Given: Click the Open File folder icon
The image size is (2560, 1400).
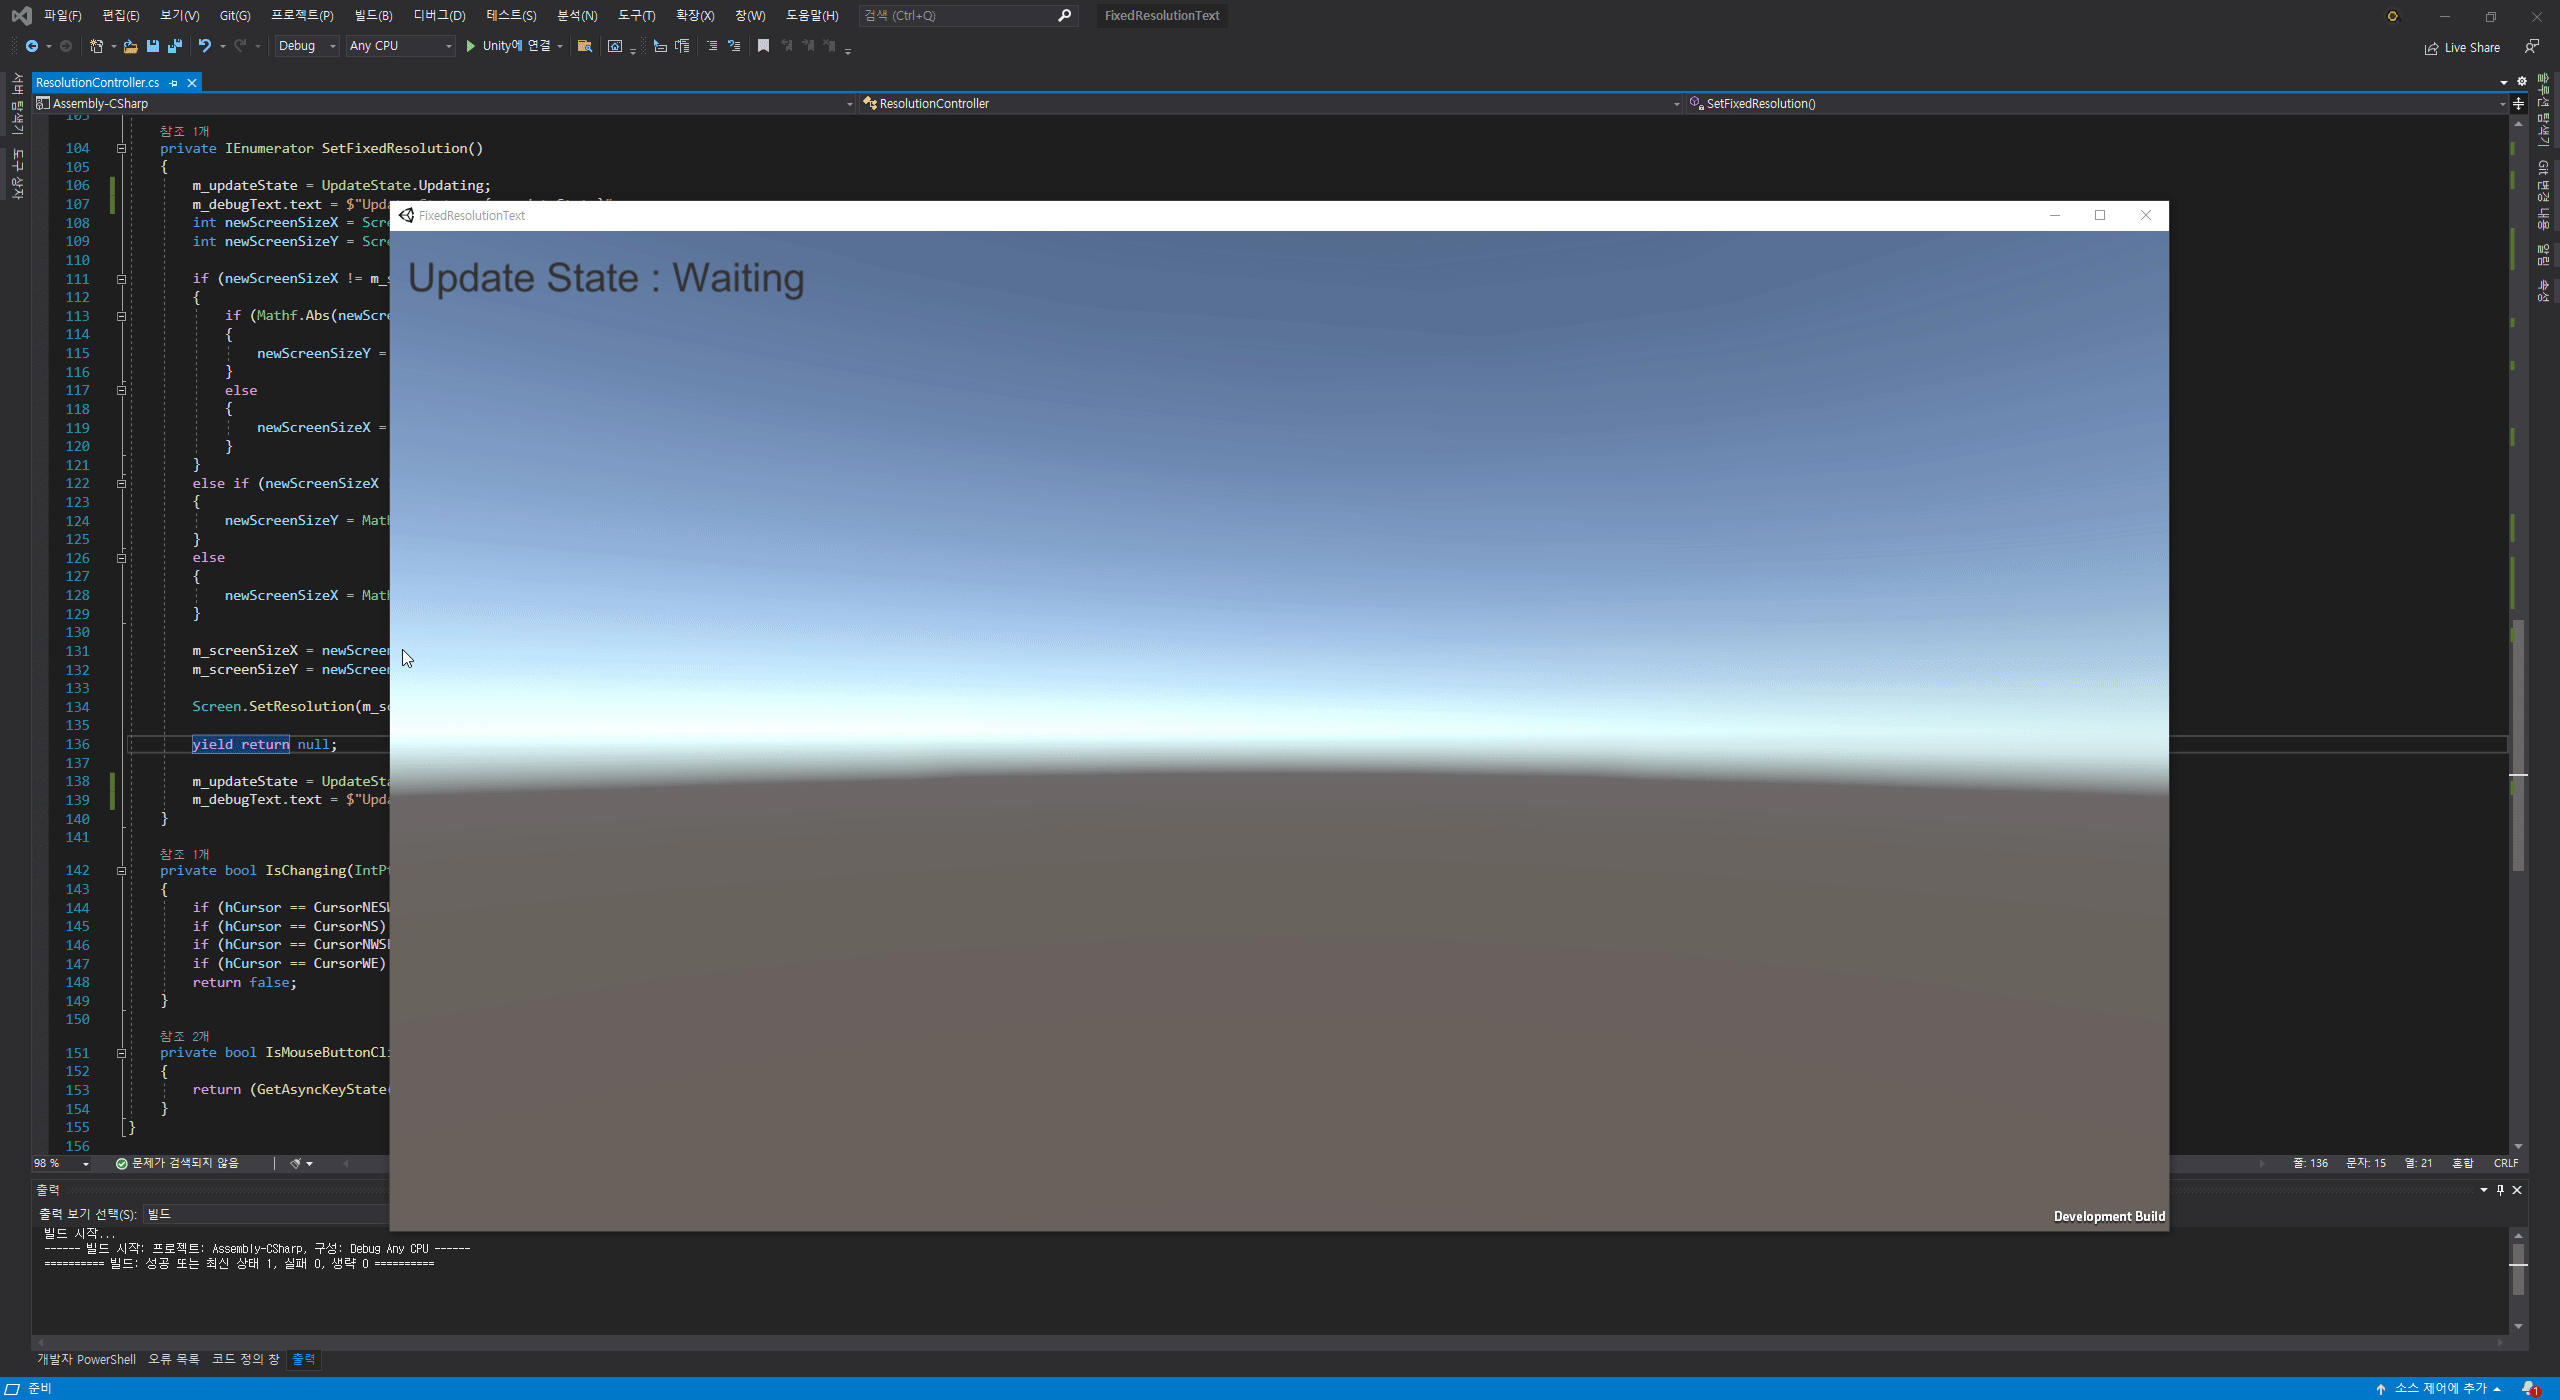Looking at the screenshot, I should (130, 46).
